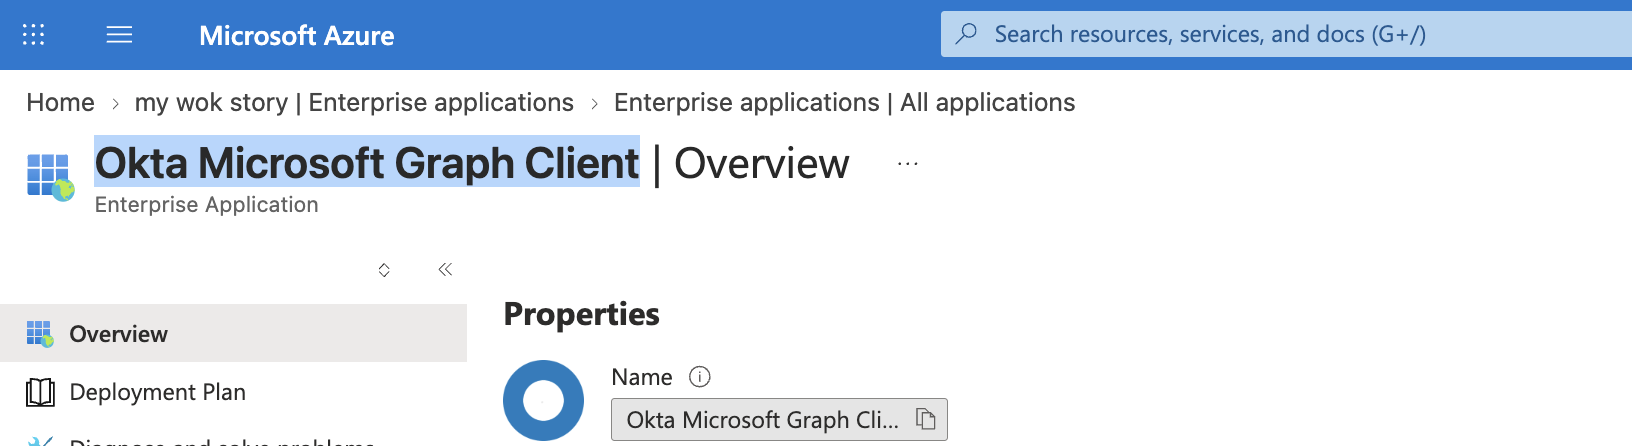Expand or collapse sidebar groups with up-down arrows
The width and height of the screenshot is (1632, 446).
[384, 270]
